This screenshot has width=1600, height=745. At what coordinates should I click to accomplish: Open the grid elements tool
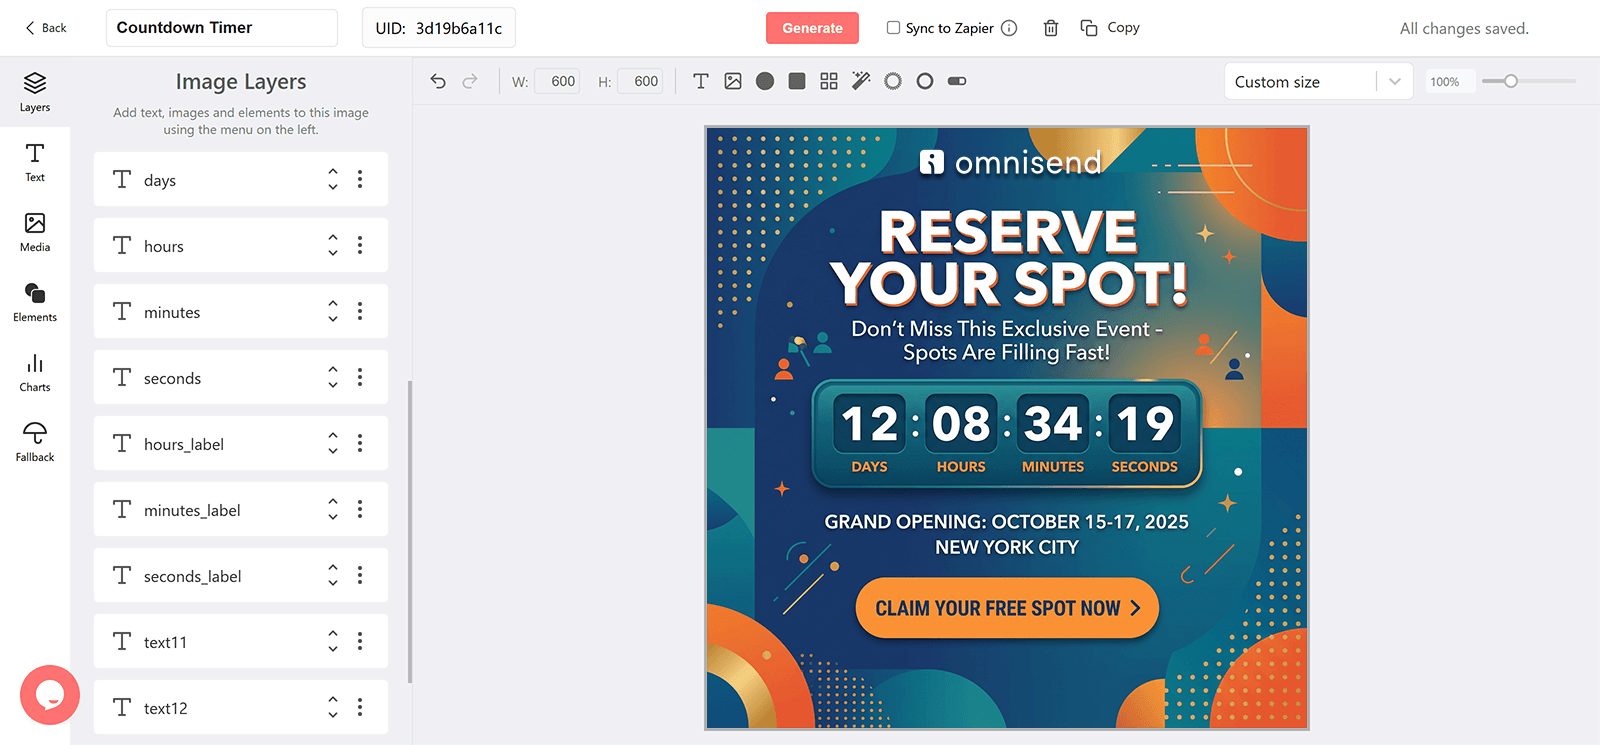(829, 81)
